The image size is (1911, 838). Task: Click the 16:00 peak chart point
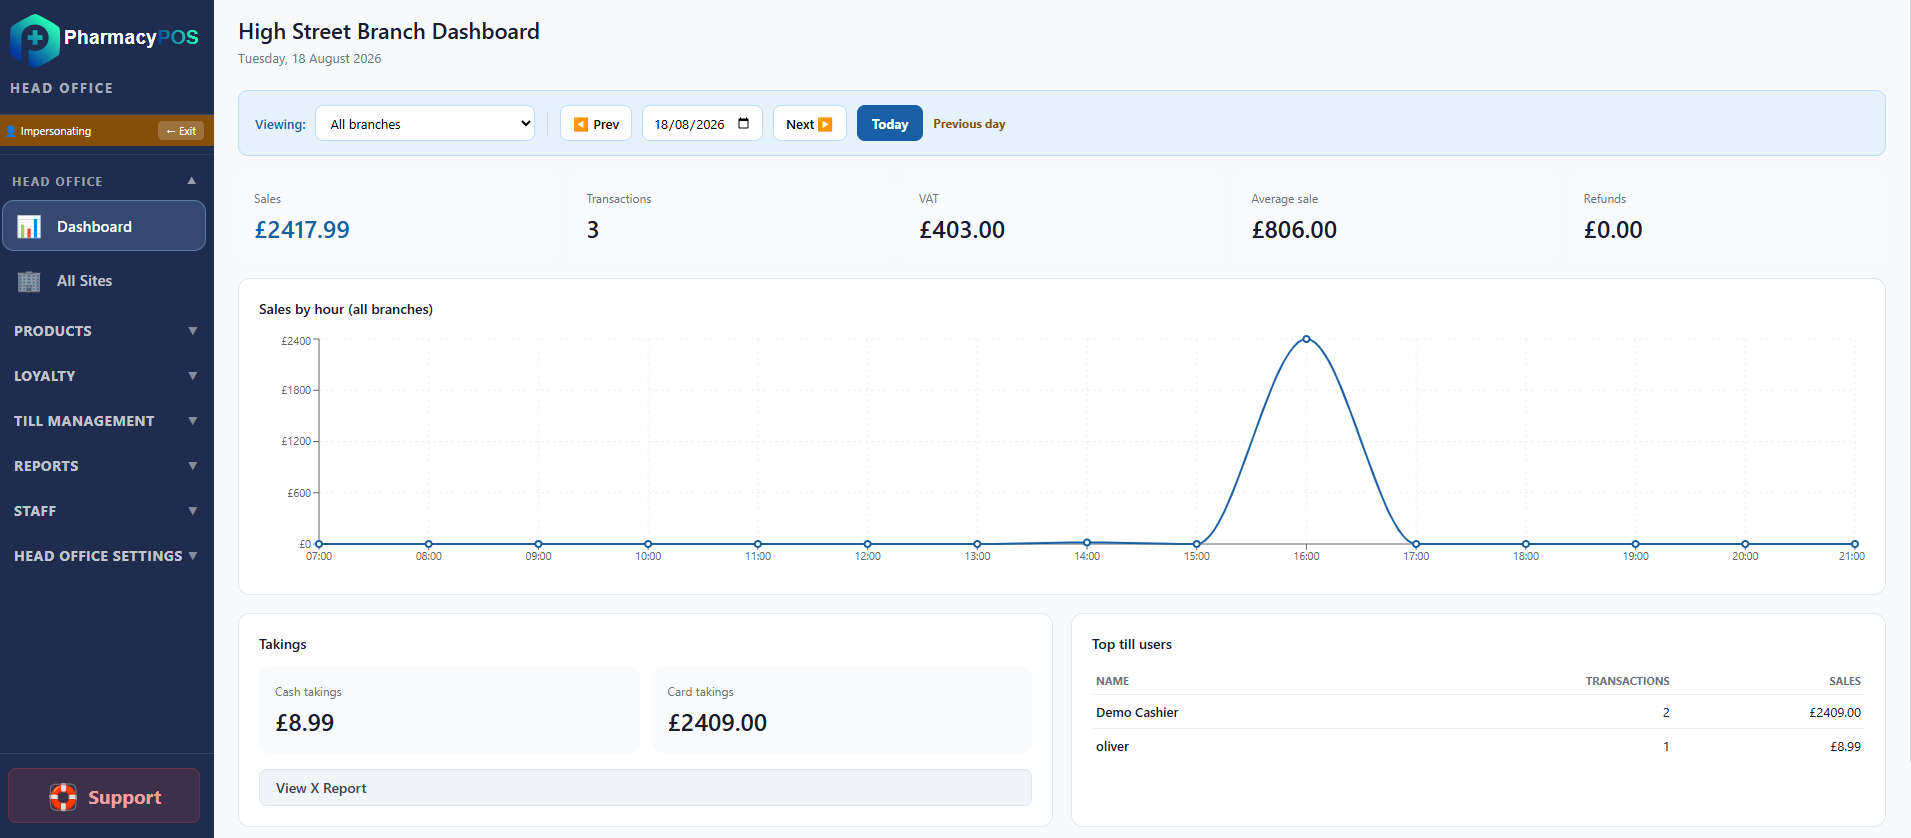pyautogui.click(x=1306, y=339)
